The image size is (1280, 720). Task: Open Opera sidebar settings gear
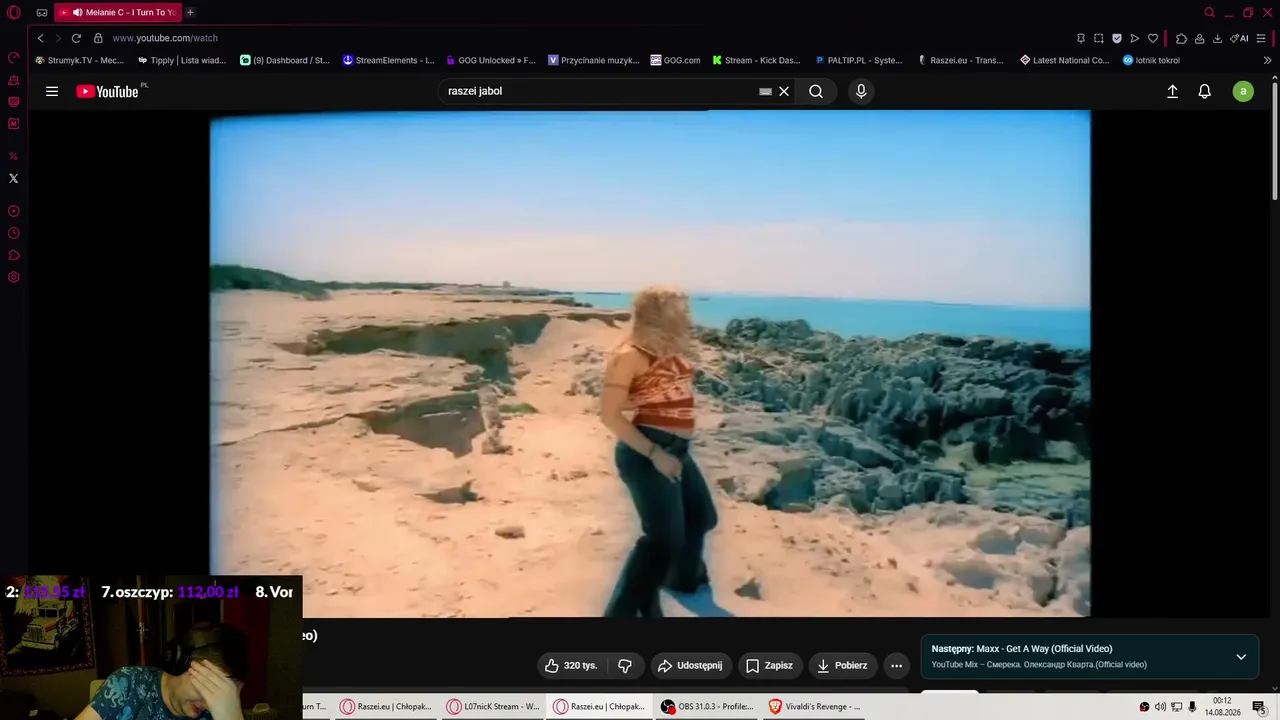[14, 277]
